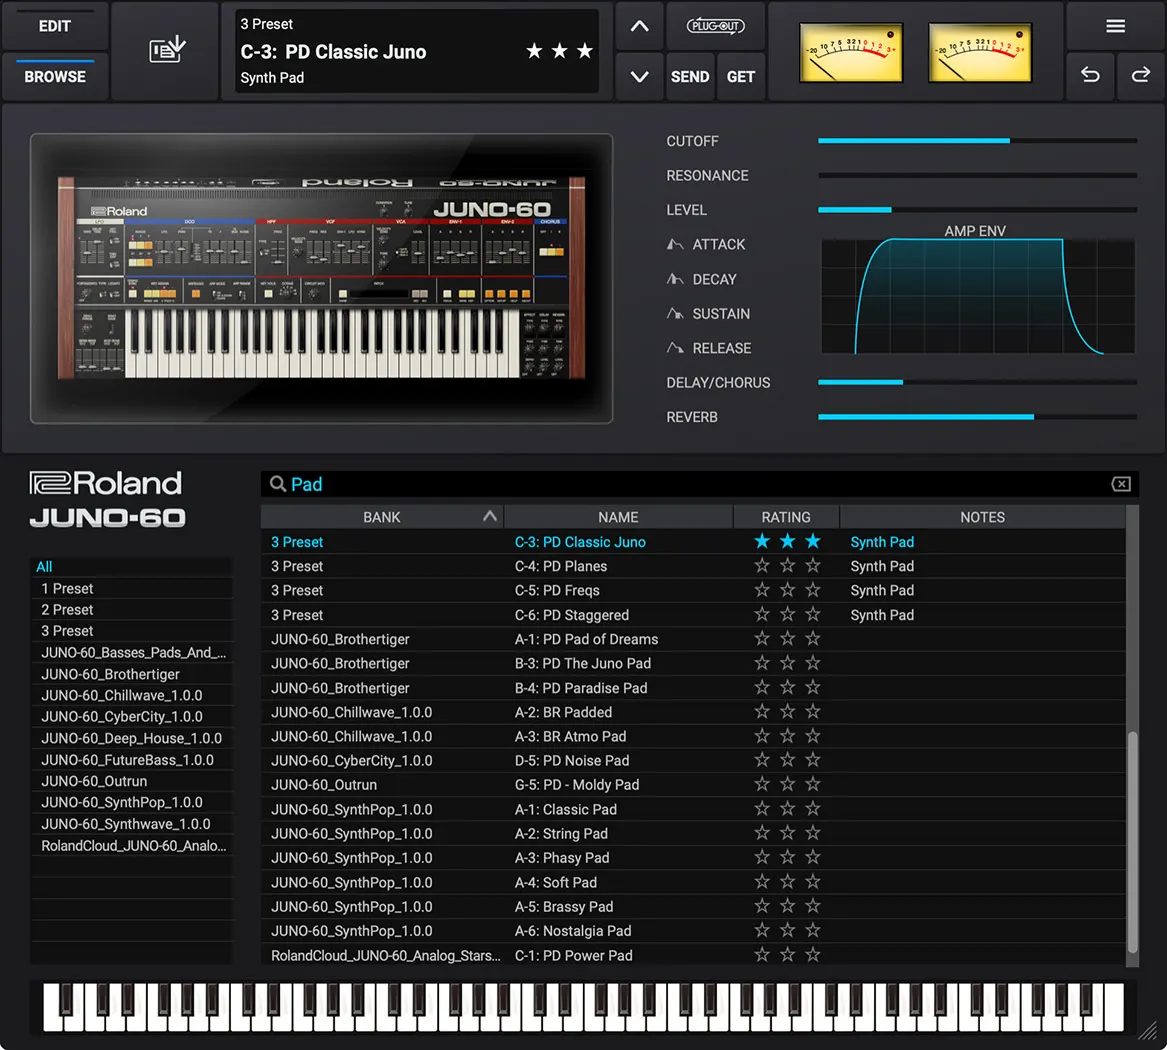This screenshot has height=1050, width=1167.
Task: Select the BROWSE tab
Action: pyautogui.click(x=54, y=76)
